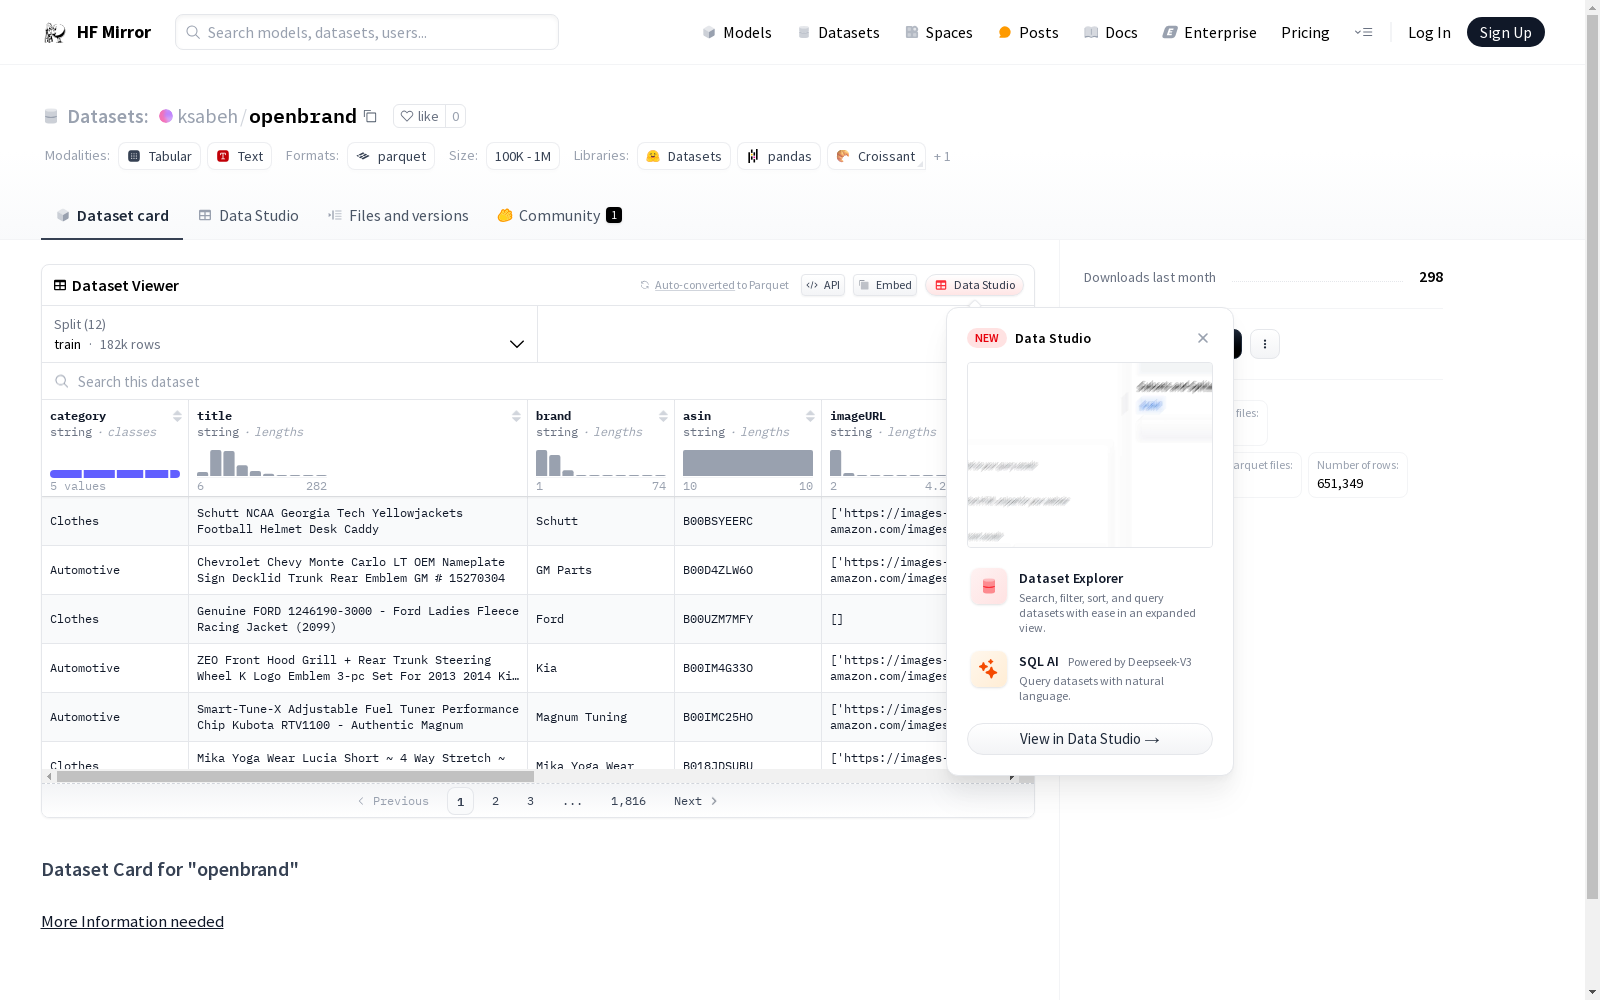This screenshot has height=1000, width=1600.
Task: Click Log In
Action: (1429, 32)
